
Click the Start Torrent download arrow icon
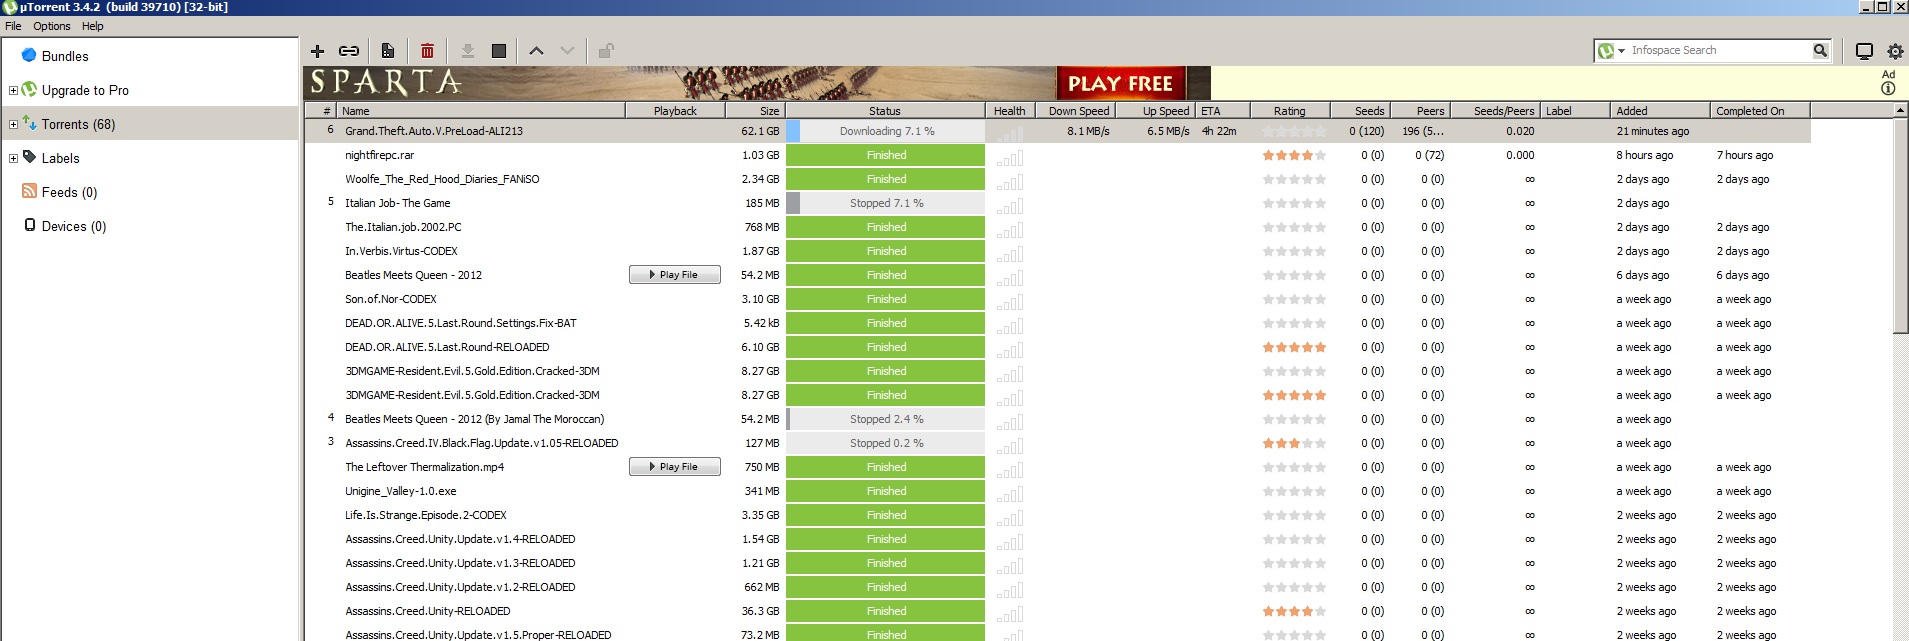[x=467, y=51]
